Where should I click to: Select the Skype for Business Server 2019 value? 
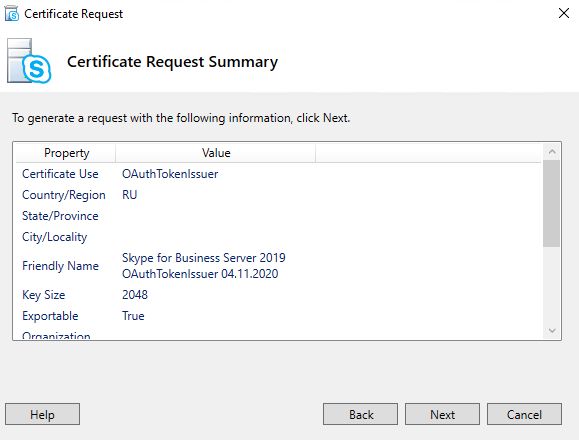[x=203, y=265]
